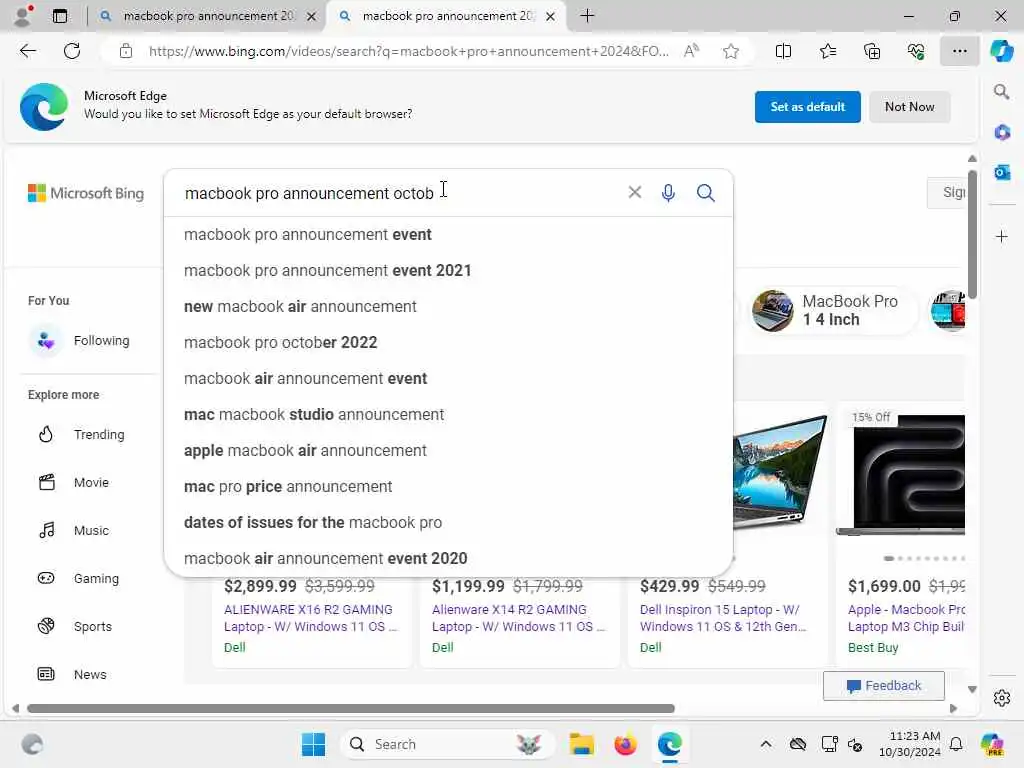Select suggestion dates of issues for the macbook pro
Viewport: 1024px width, 768px height.
coord(448,522)
